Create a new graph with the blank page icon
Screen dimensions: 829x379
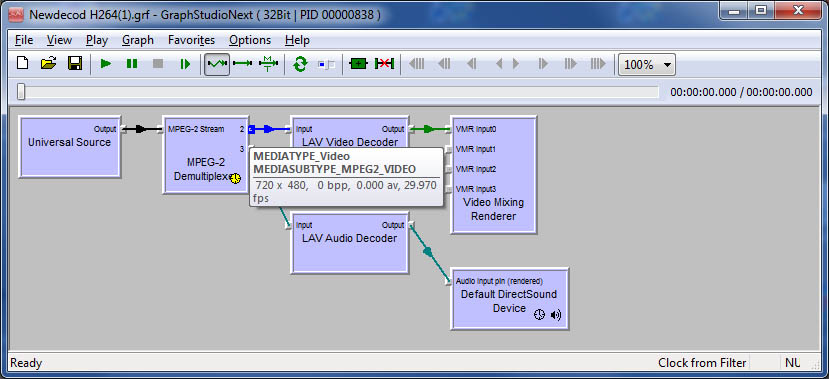coord(22,64)
